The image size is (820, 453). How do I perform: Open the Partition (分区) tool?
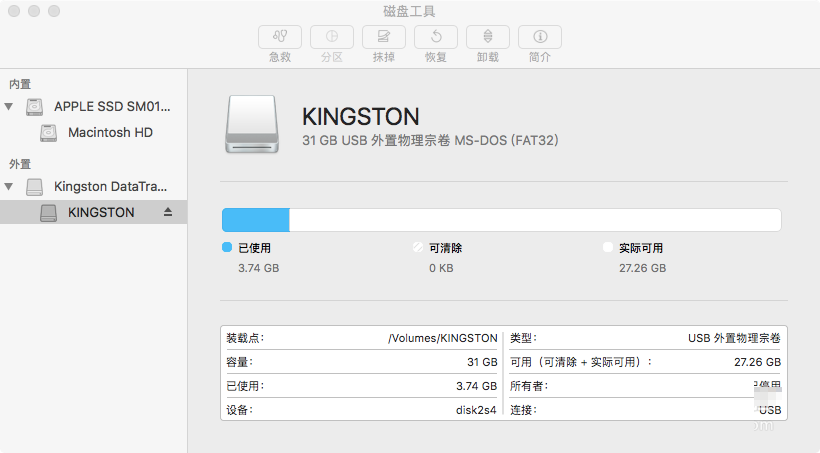pos(332,37)
